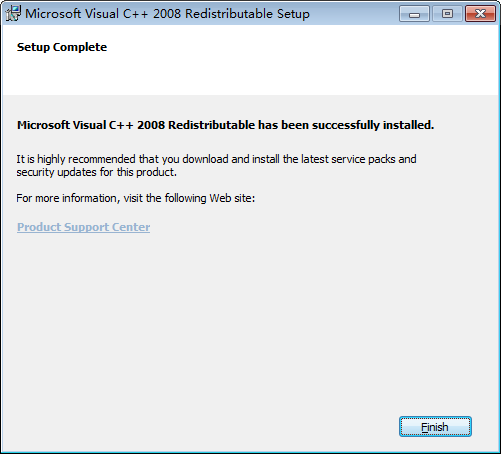Select the Setup Complete heading
Viewport: 501px width, 454px height.
click(62, 47)
